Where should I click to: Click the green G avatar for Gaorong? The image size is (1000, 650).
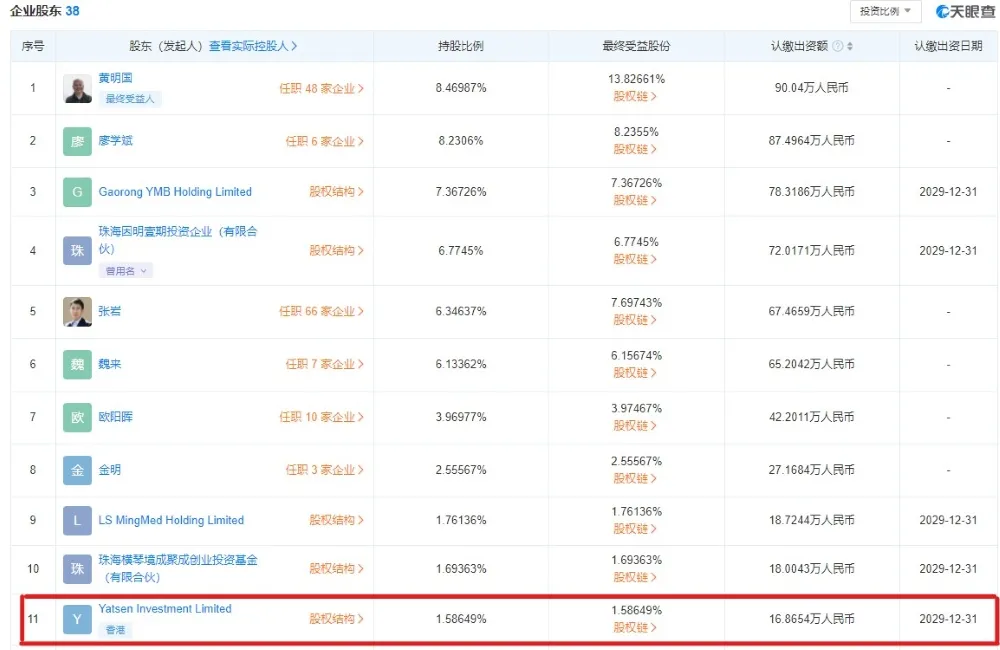[x=77, y=192]
